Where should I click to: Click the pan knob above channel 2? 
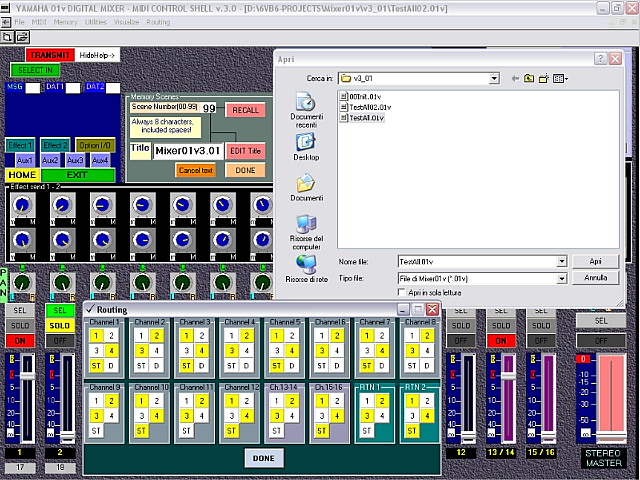click(62, 282)
